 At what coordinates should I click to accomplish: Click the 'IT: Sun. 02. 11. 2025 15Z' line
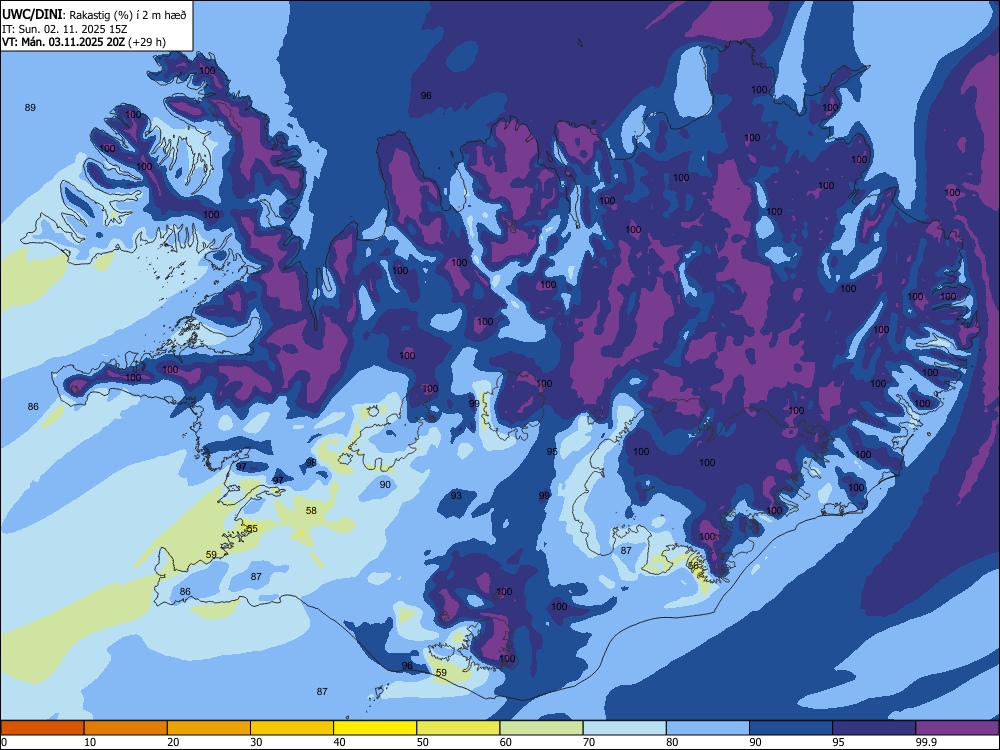pos(64,29)
